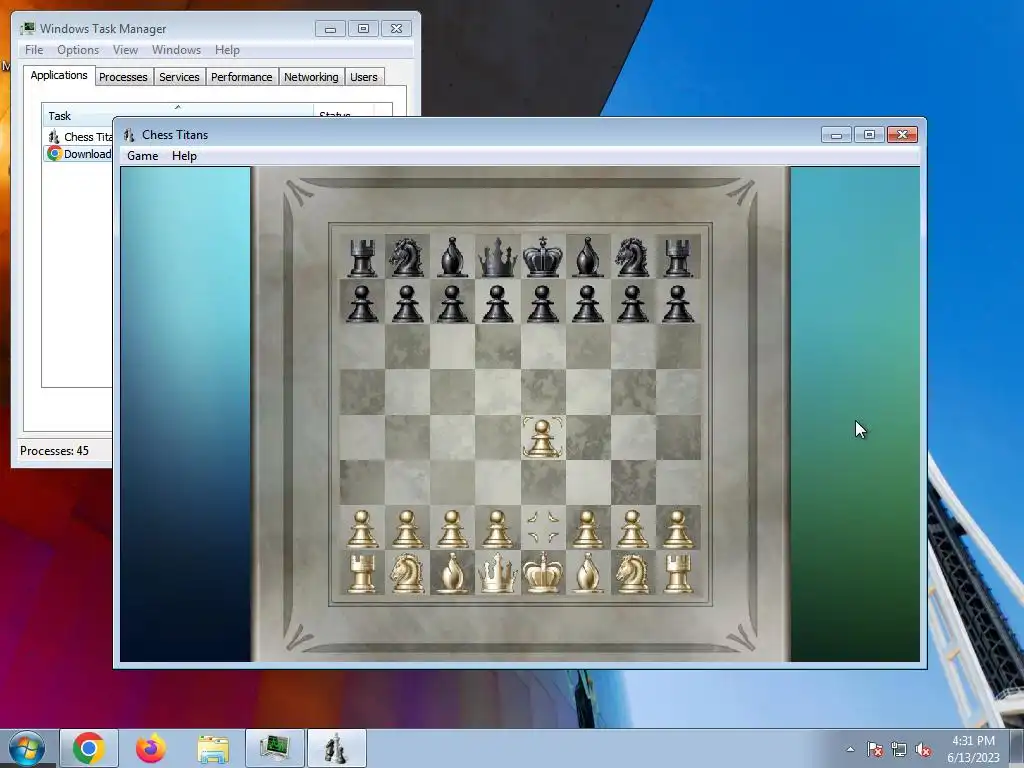
Task: Minimize the Chess Titans window
Action: click(x=837, y=135)
